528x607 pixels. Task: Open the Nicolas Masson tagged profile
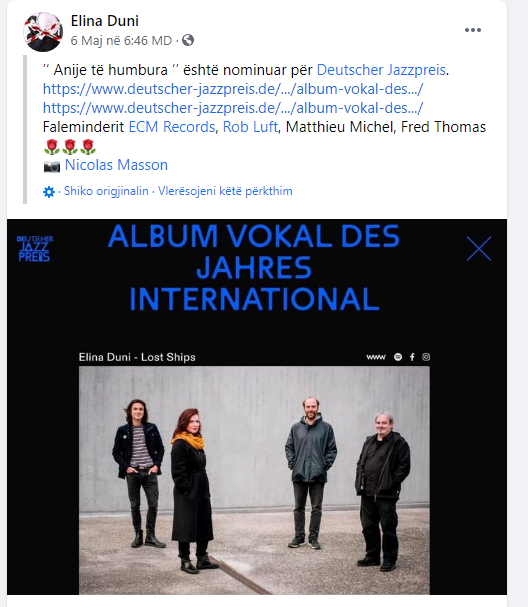point(116,165)
